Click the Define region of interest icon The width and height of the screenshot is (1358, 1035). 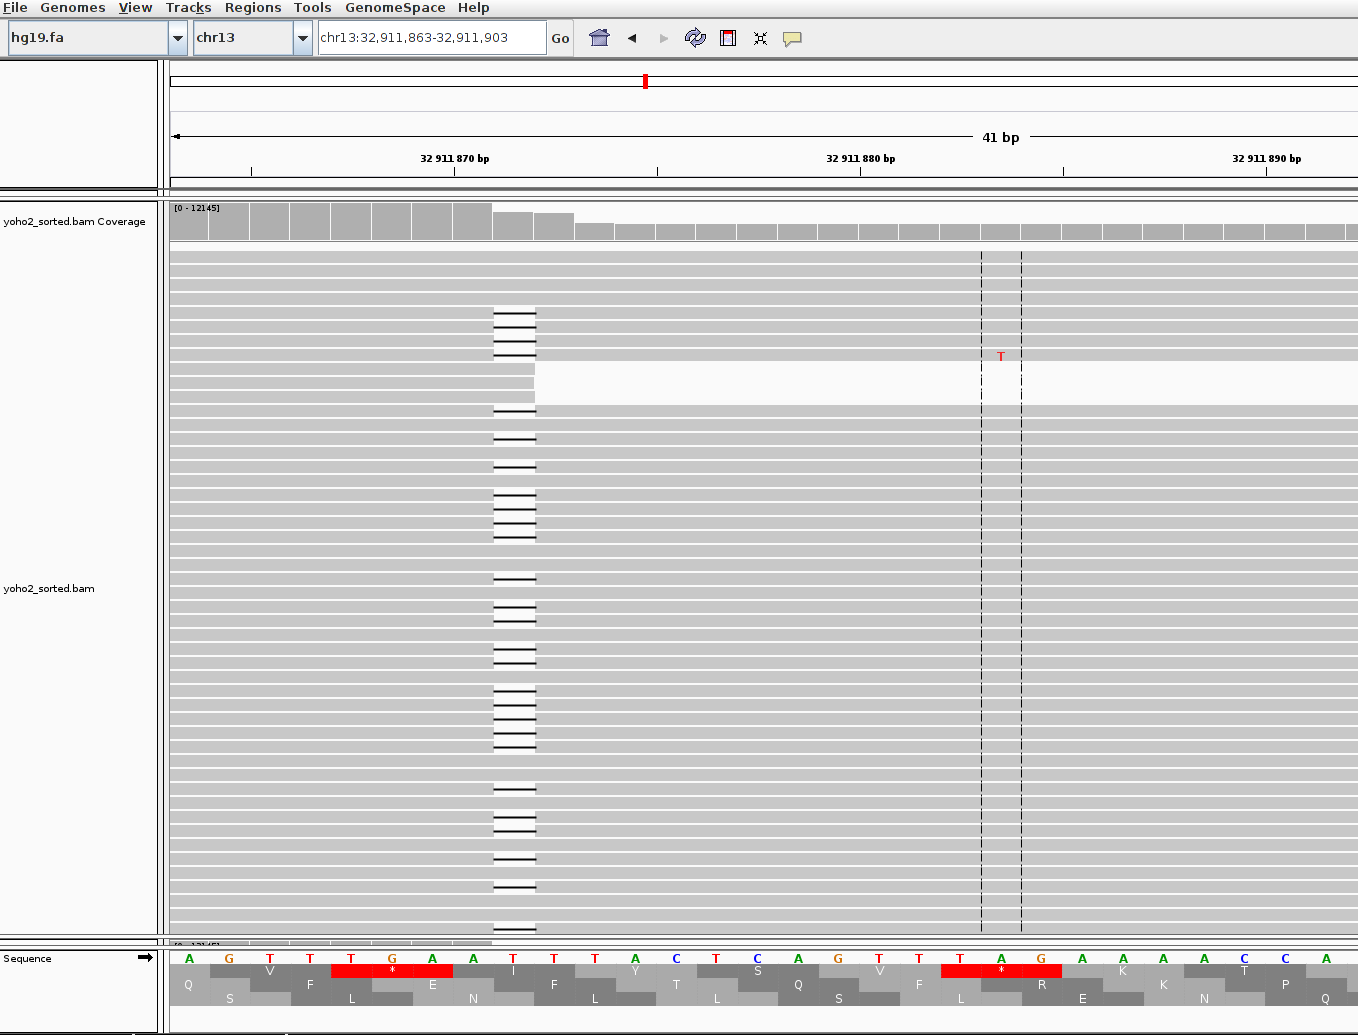tap(728, 38)
